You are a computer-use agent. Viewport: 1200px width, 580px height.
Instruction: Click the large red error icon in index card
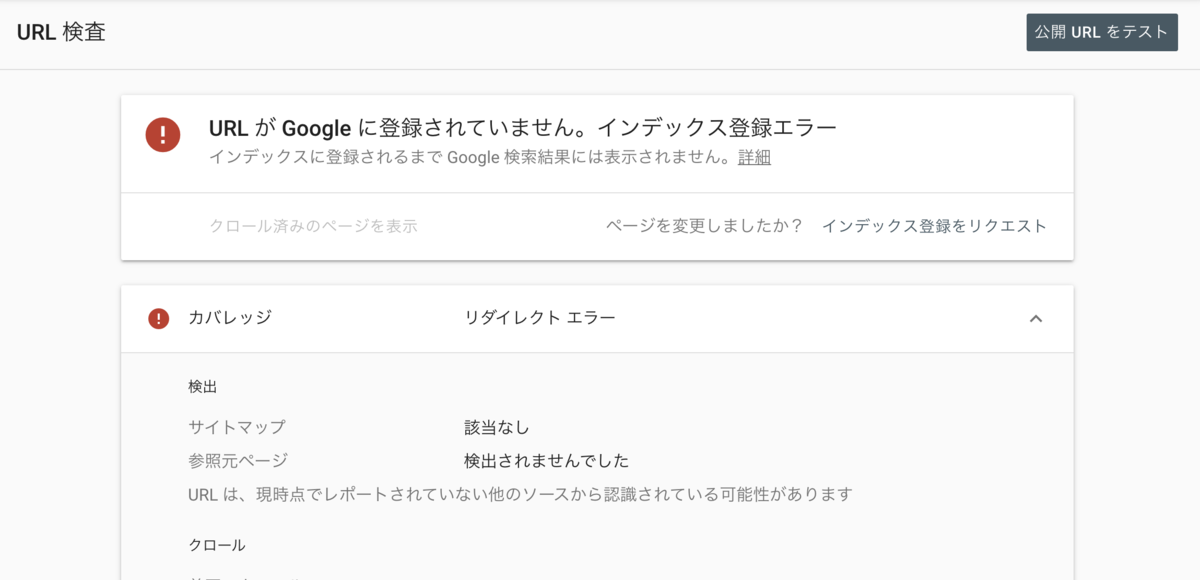[x=163, y=134]
